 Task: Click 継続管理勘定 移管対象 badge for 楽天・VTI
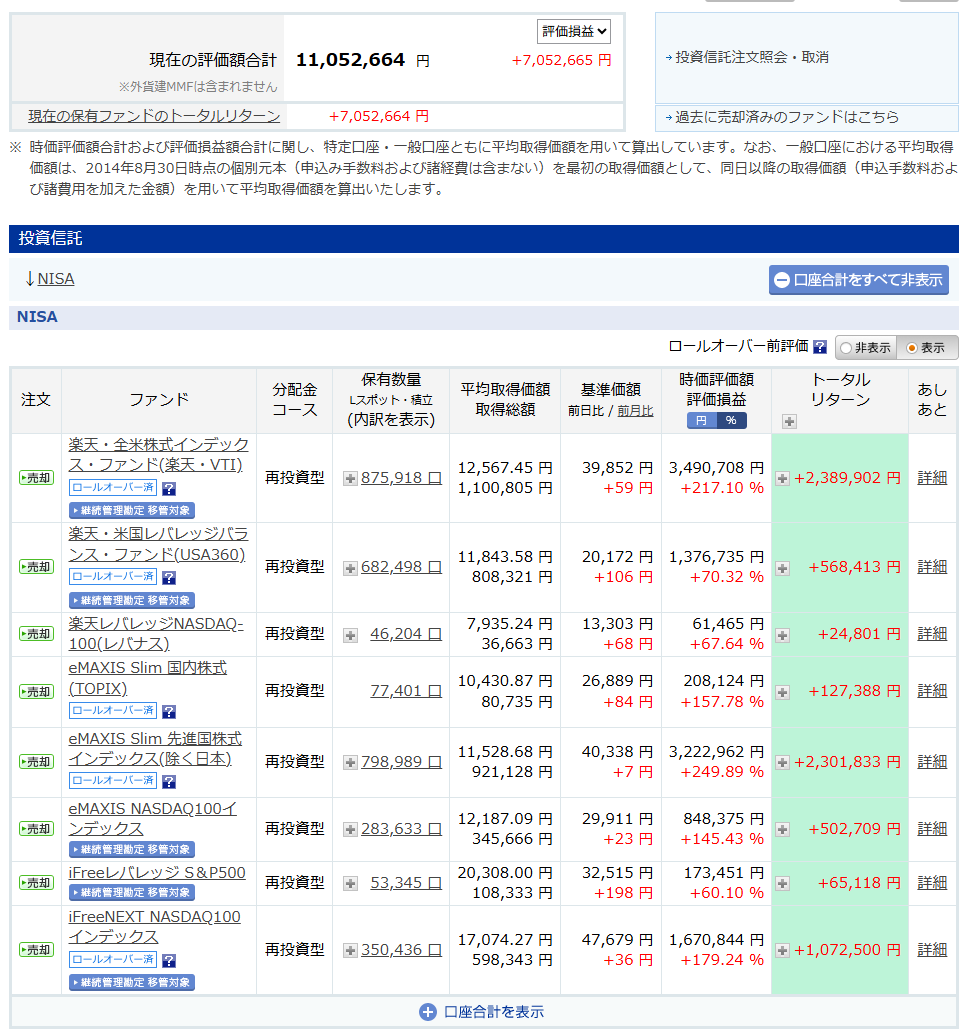[x=132, y=510]
